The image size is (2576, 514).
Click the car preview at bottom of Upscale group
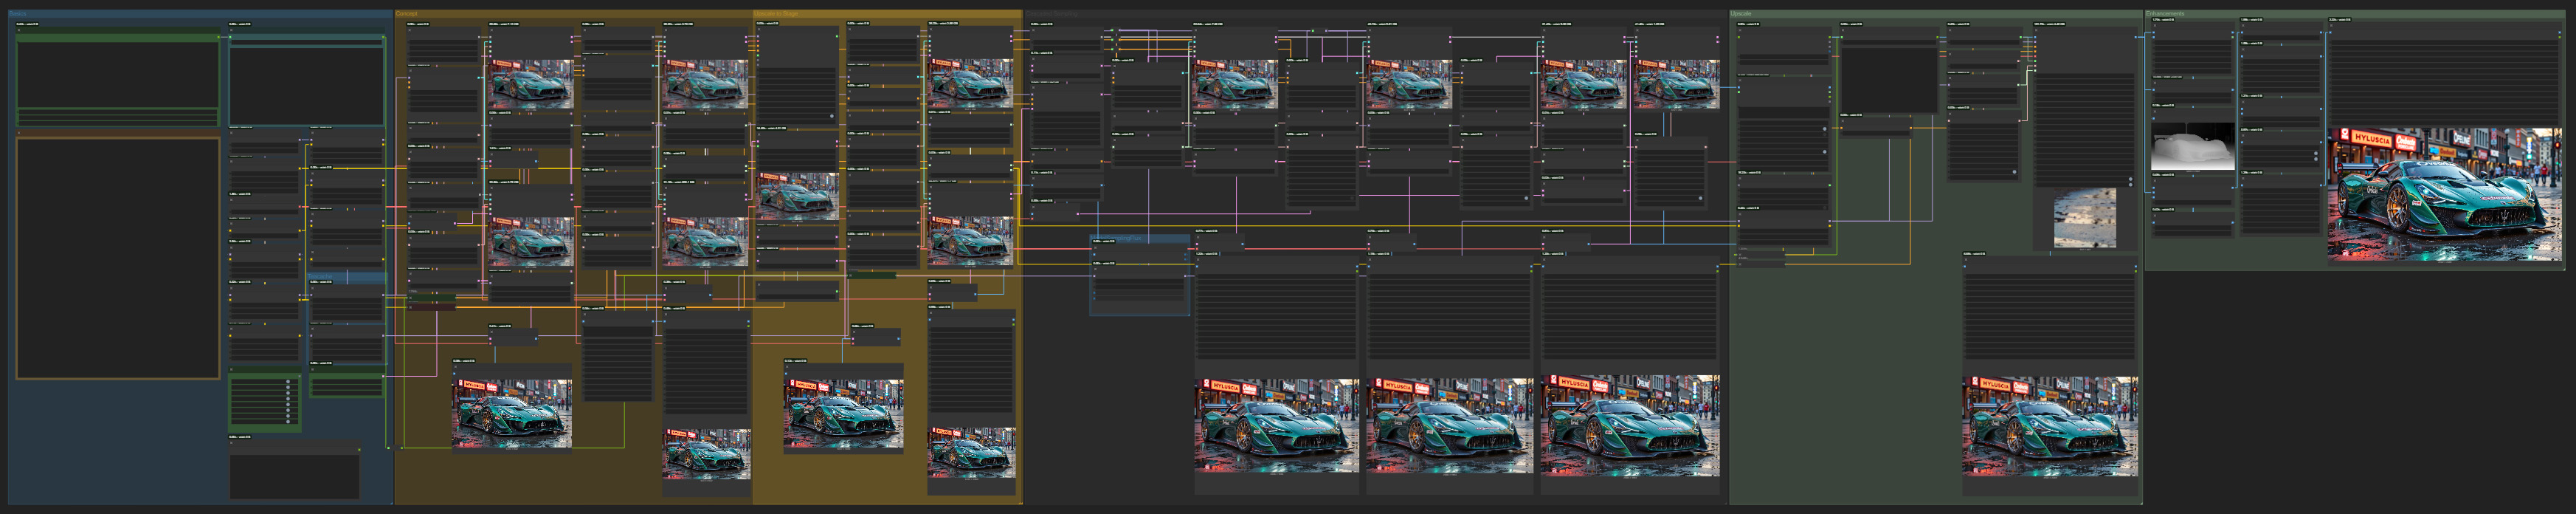(x=2050, y=426)
